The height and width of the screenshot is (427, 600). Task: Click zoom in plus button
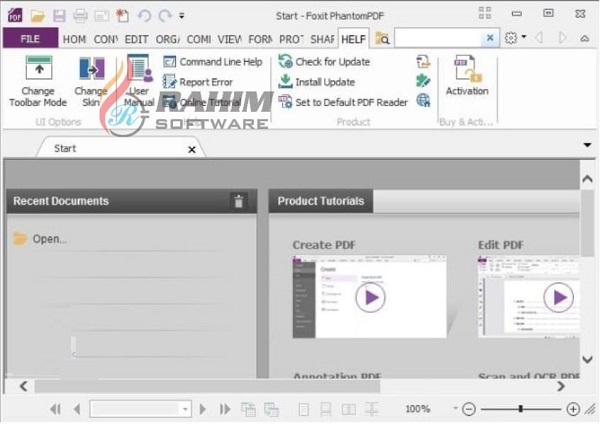coord(573,409)
